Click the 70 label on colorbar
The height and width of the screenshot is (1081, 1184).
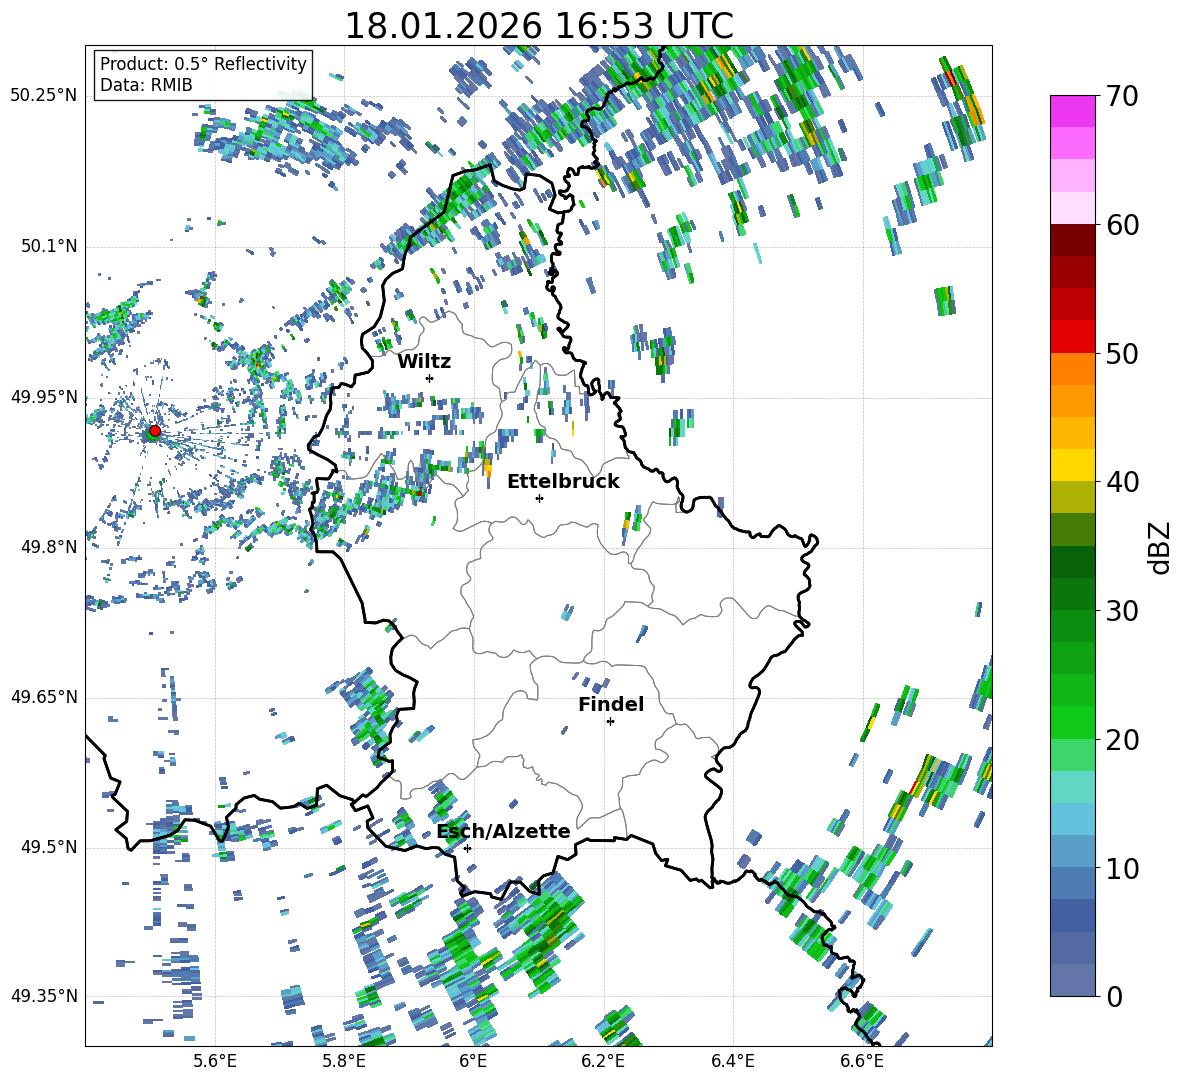click(1122, 97)
